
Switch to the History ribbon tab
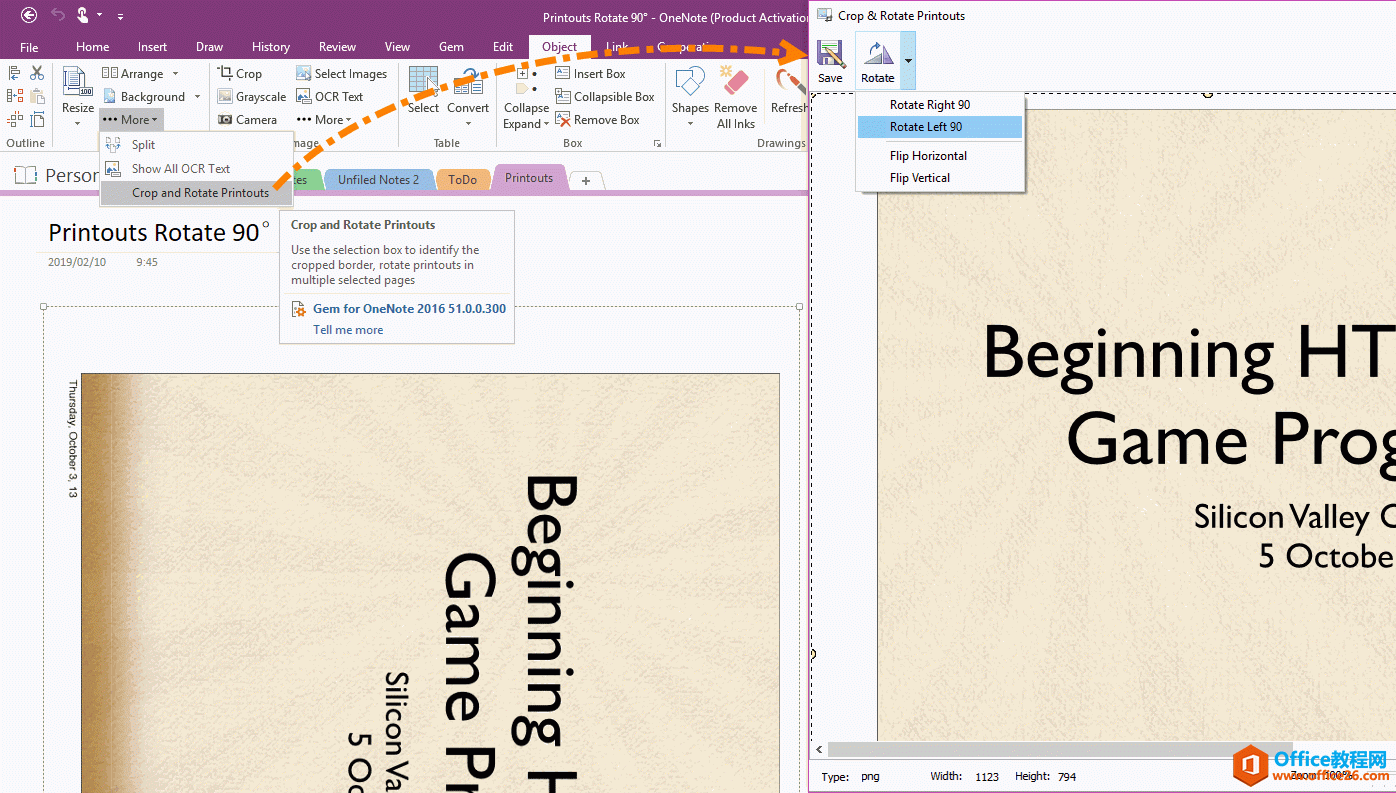pyautogui.click(x=270, y=47)
